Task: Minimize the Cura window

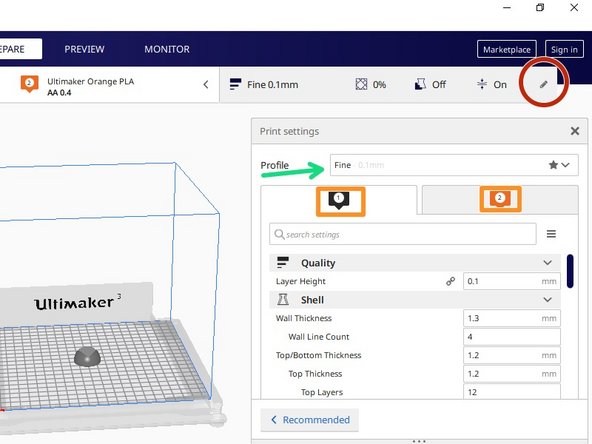Action: click(x=507, y=8)
